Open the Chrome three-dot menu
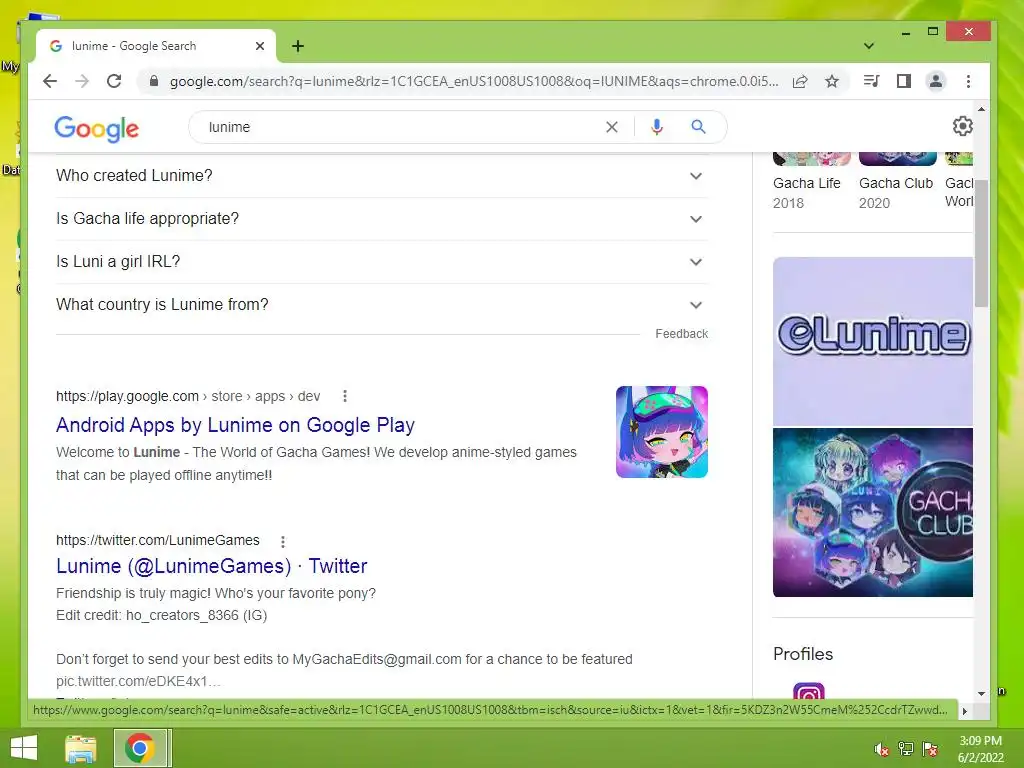1024x768 pixels. 968,81
